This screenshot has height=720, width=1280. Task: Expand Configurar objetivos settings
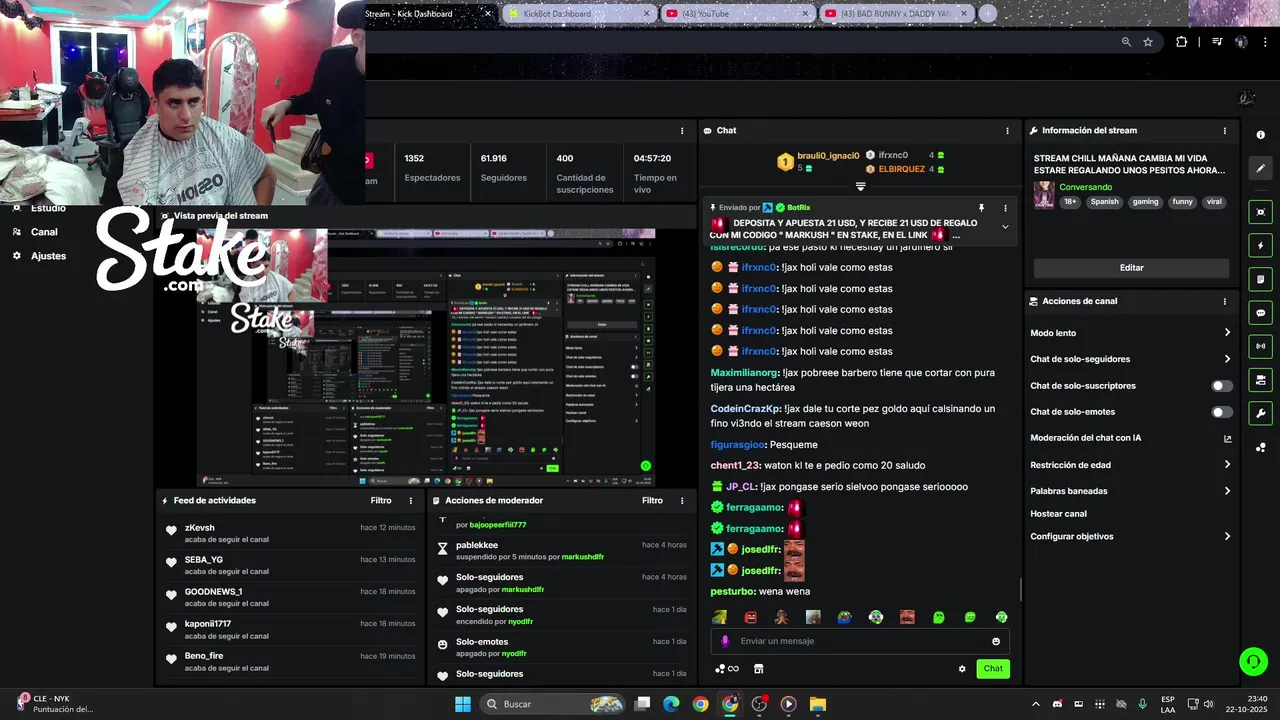coord(1227,536)
